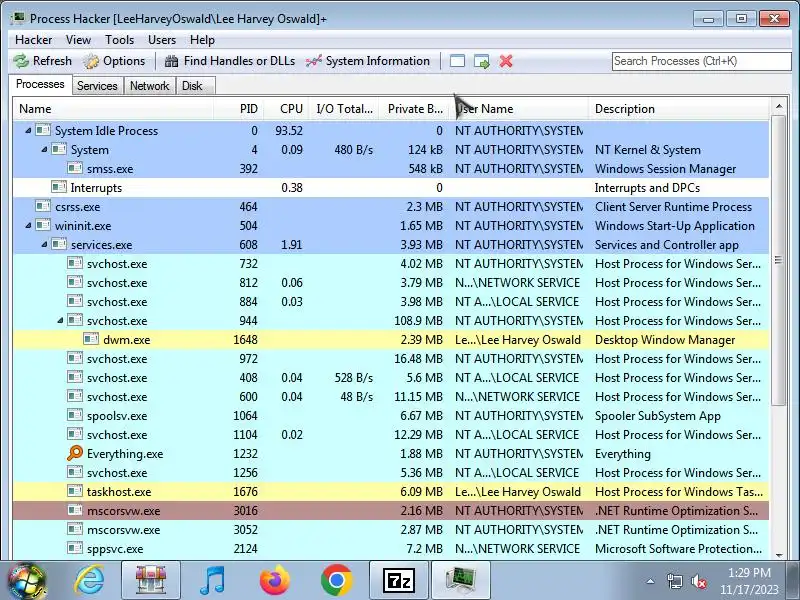Select the Processes tab
The height and width of the screenshot is (600, 800).
(x=40, y=84)
